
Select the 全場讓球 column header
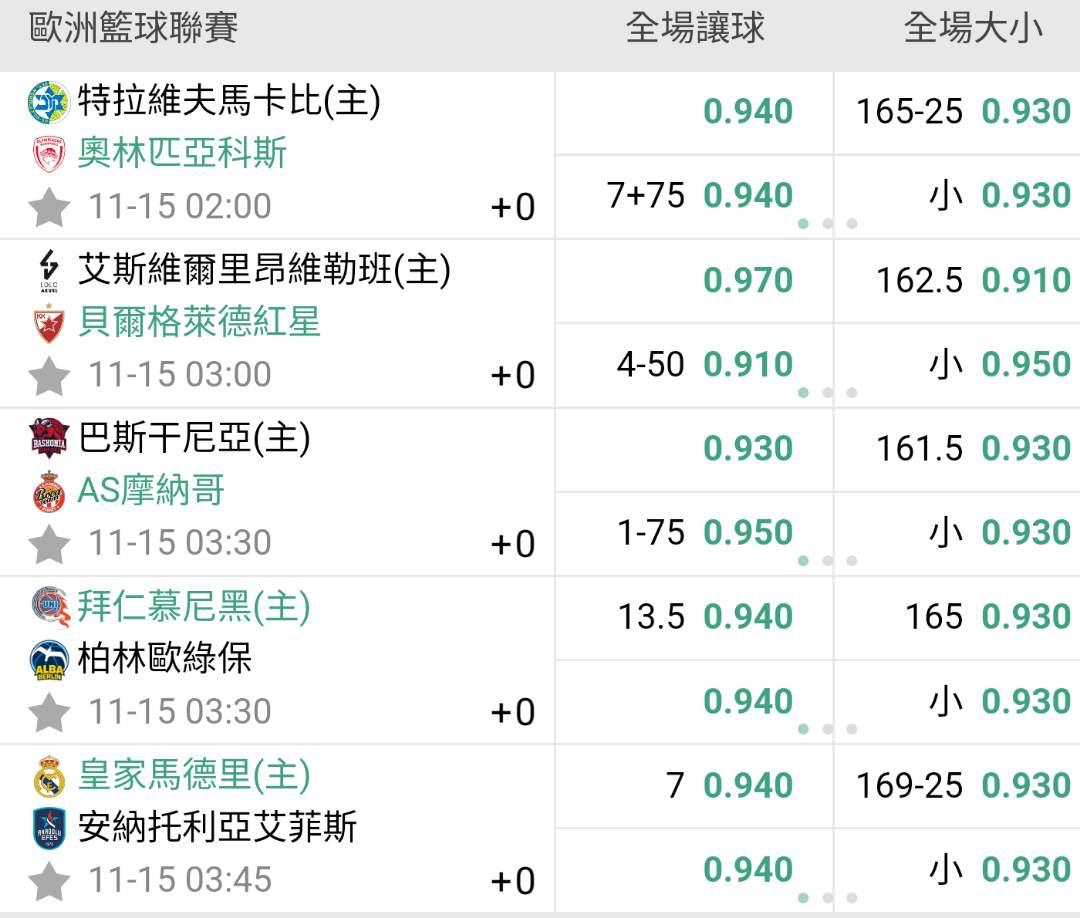[694, 28]
